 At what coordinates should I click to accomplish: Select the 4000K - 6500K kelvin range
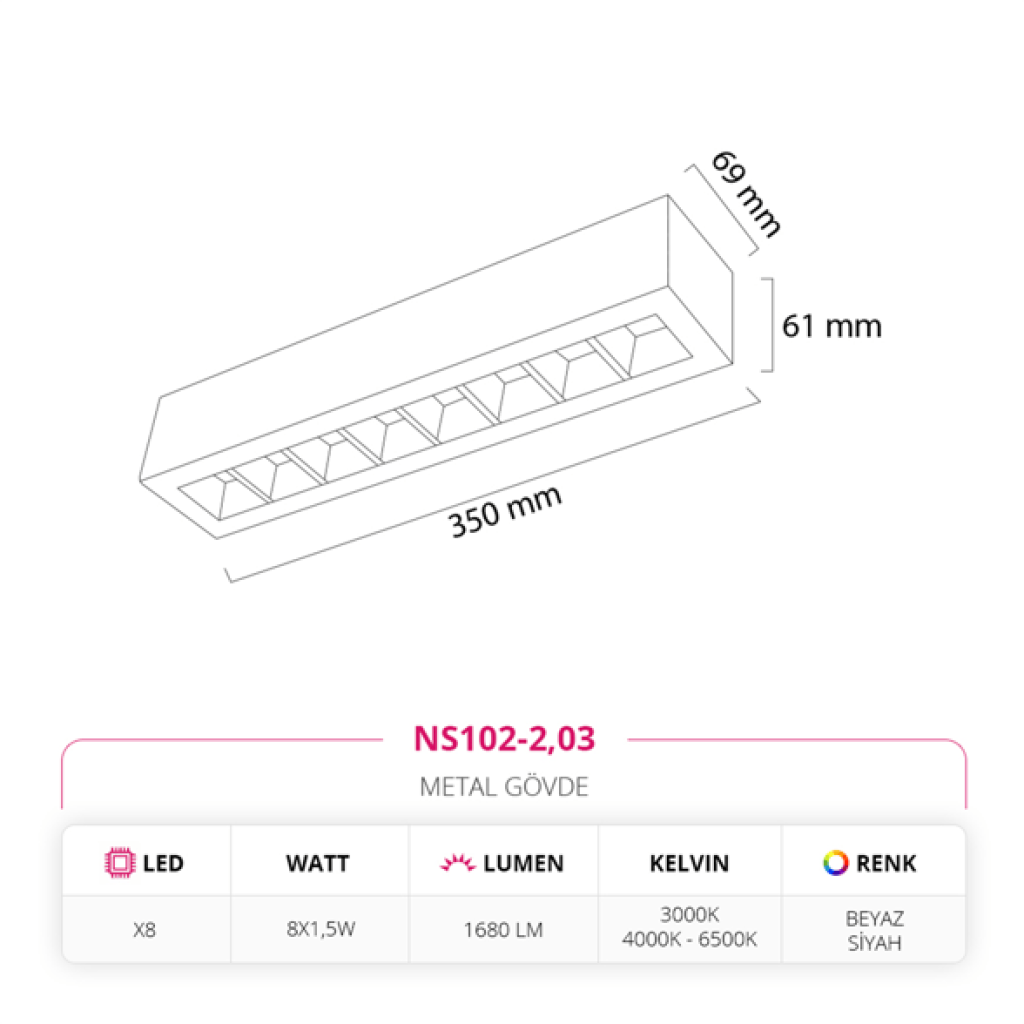point(689,939)
